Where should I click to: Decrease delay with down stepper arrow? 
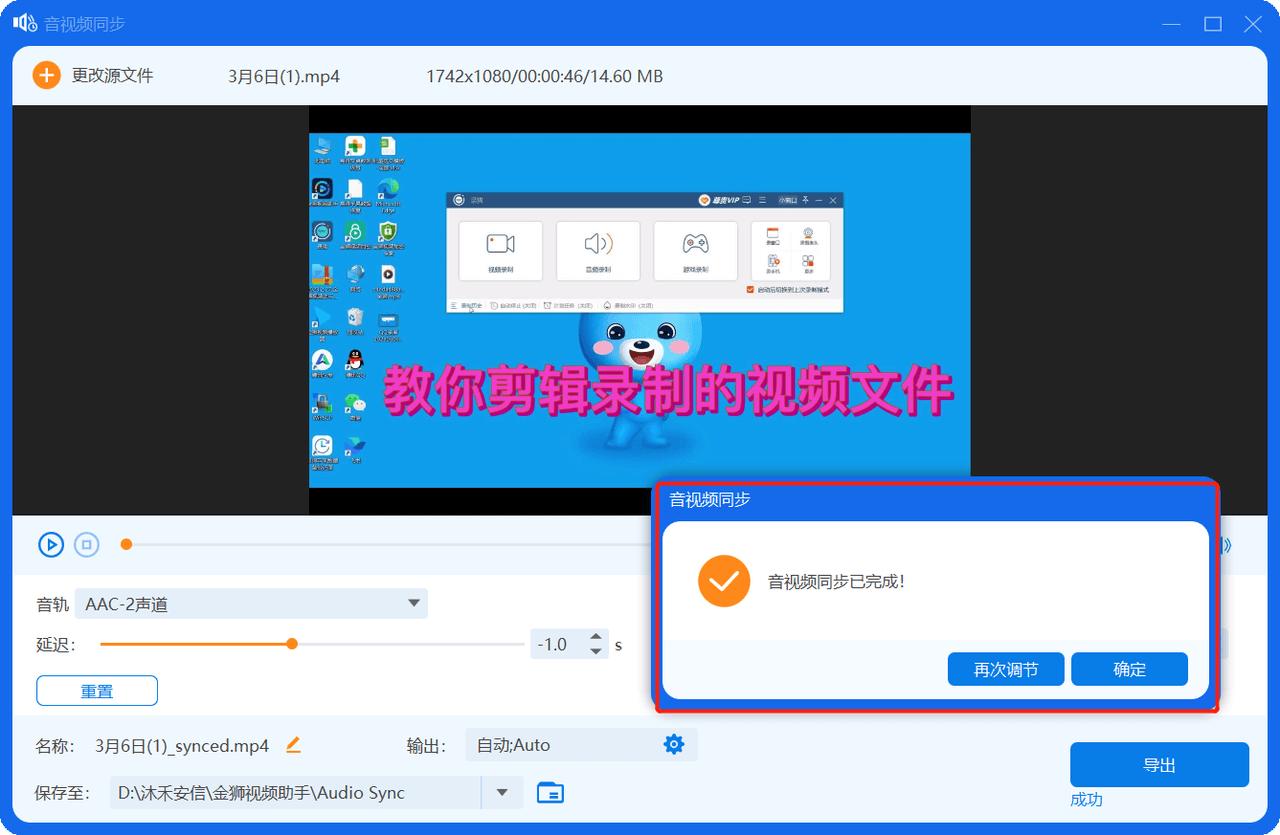coord(596,650)
